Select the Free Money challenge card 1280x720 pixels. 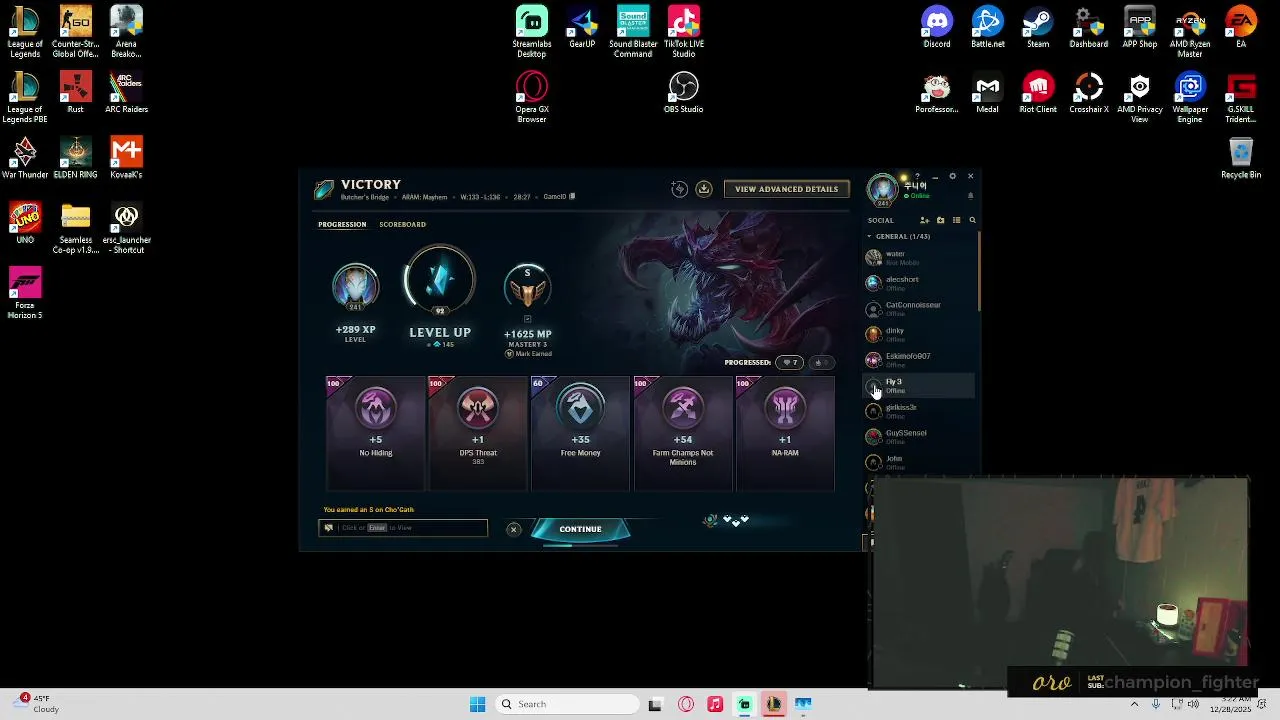(580, 433)
